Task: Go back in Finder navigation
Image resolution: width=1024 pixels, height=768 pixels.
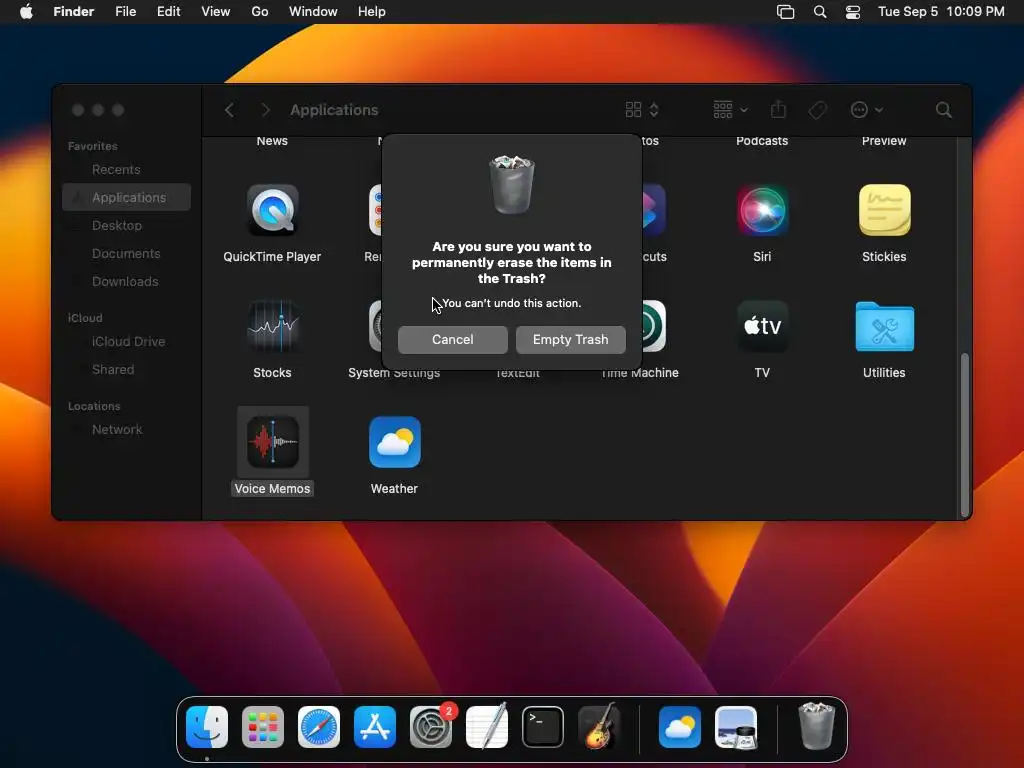Action: pos(229,110)
